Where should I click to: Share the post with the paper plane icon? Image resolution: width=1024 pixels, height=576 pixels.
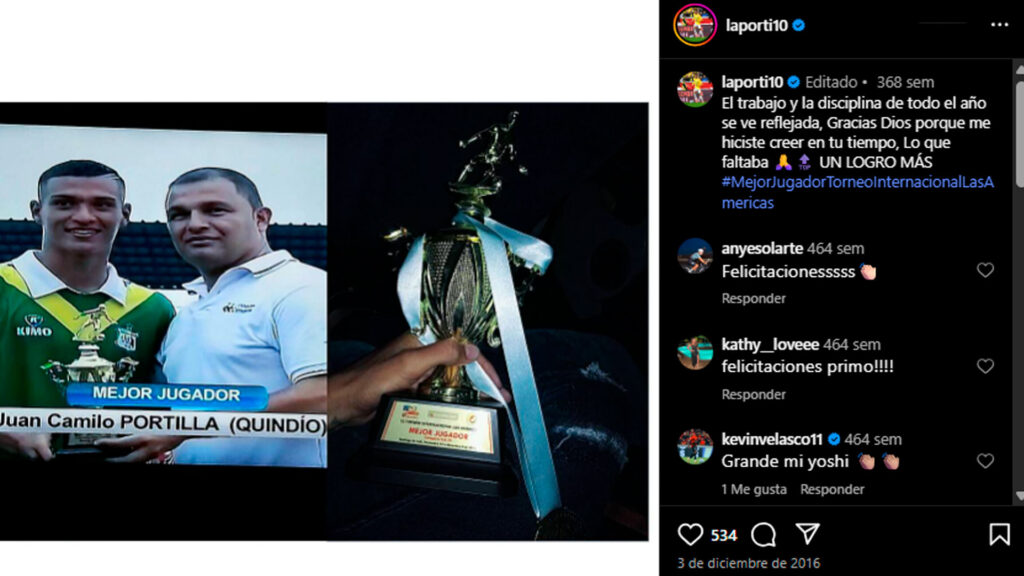click(x=808, y=534)
